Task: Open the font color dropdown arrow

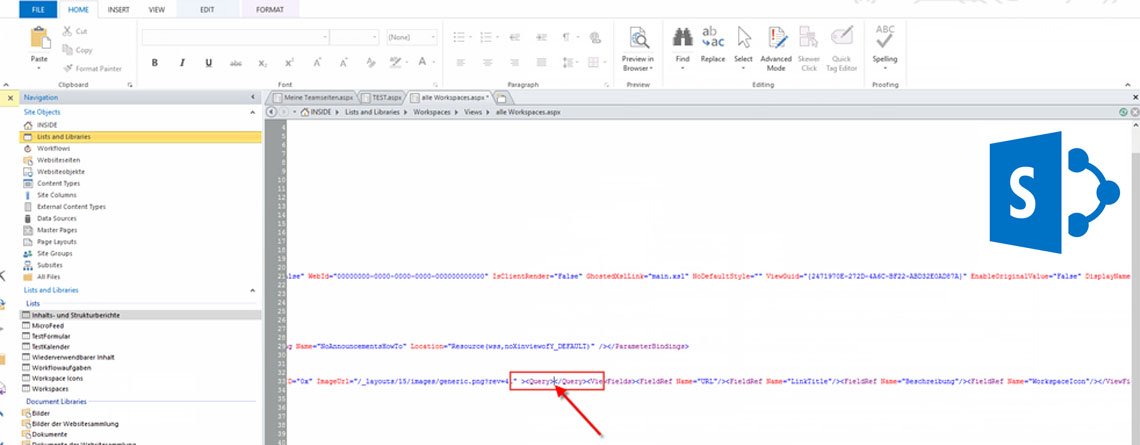Action: (433, 63)
